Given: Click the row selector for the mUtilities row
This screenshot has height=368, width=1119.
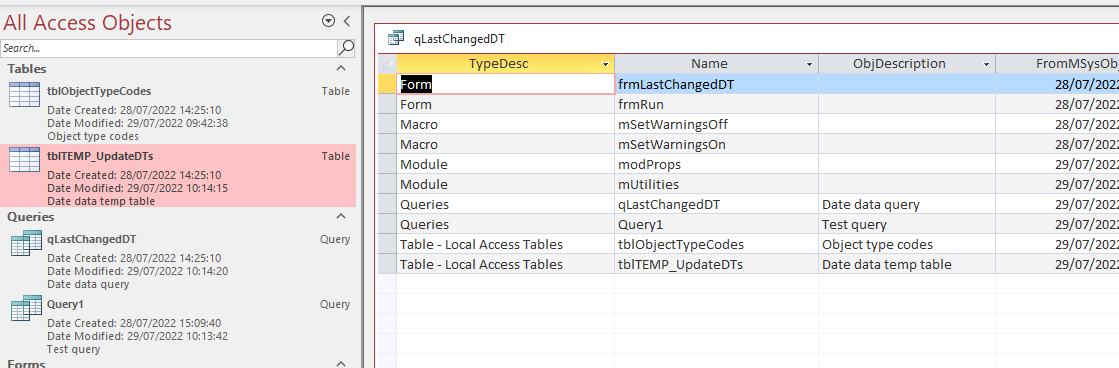Looking at the screenshot, I should click(386, 184).
